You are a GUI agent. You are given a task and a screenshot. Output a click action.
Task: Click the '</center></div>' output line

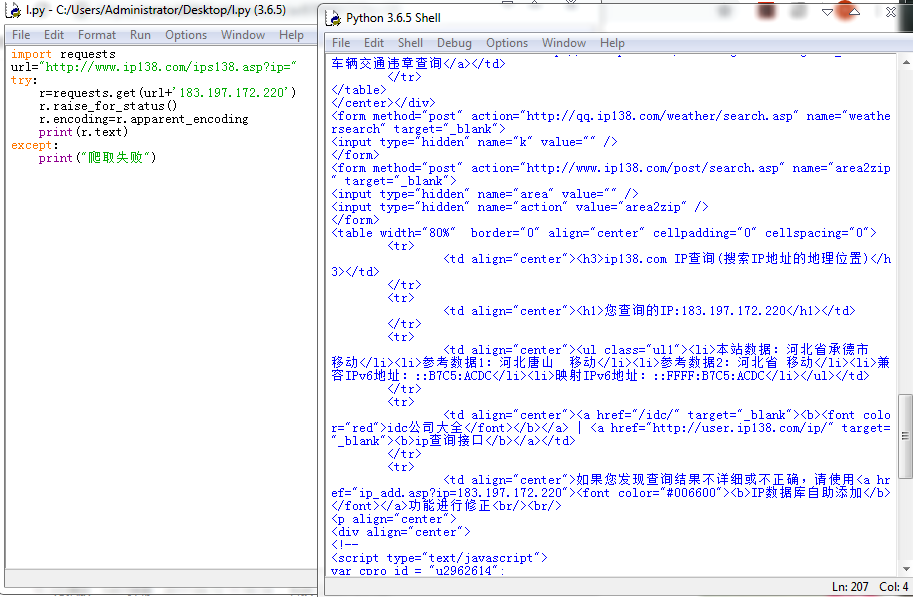(383, 103)
